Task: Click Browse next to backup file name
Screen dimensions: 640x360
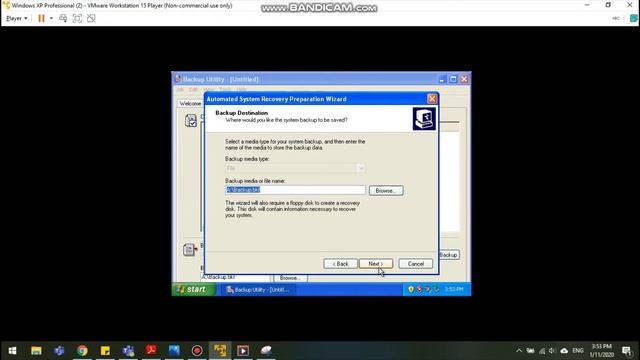Action: (x=386, y=191)
